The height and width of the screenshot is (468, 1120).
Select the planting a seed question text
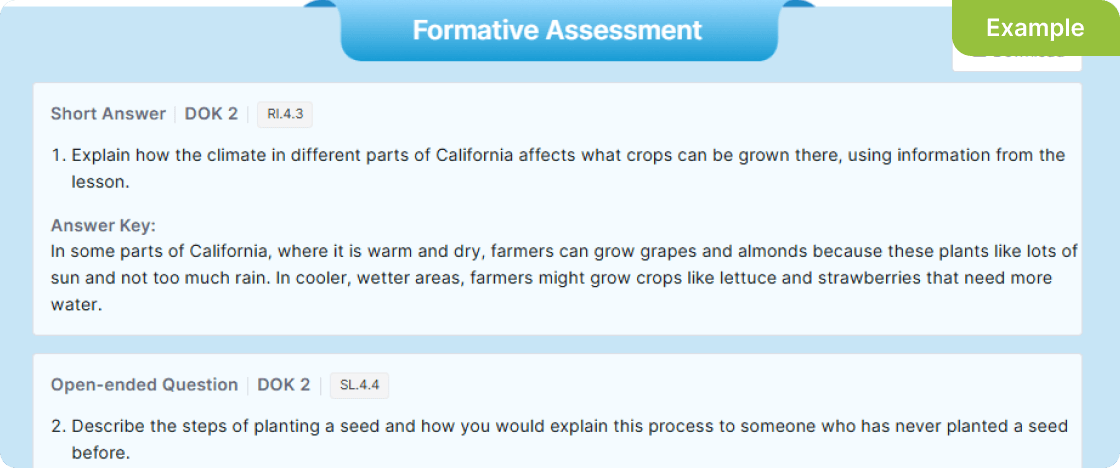pos(568,427)
